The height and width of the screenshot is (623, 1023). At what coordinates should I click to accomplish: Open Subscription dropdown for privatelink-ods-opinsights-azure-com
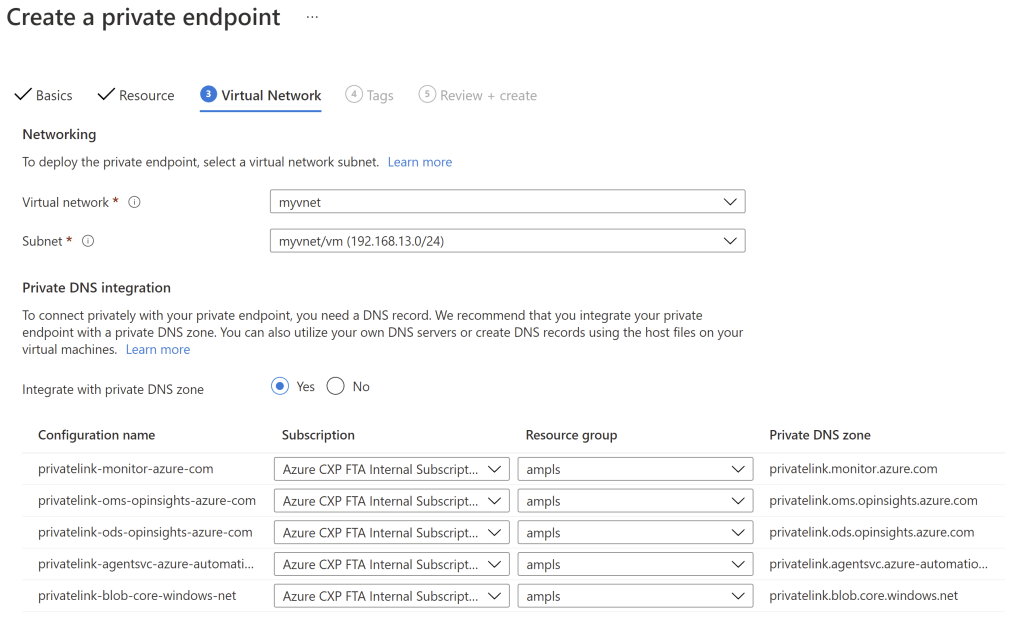pos(391,533)
